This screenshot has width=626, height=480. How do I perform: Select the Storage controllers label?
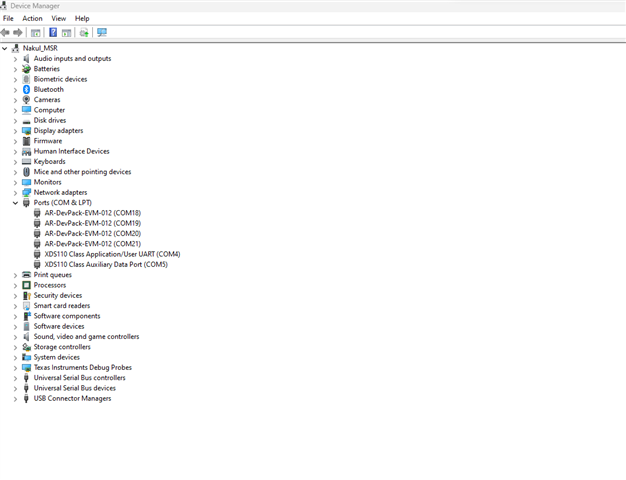pos(62,347)
